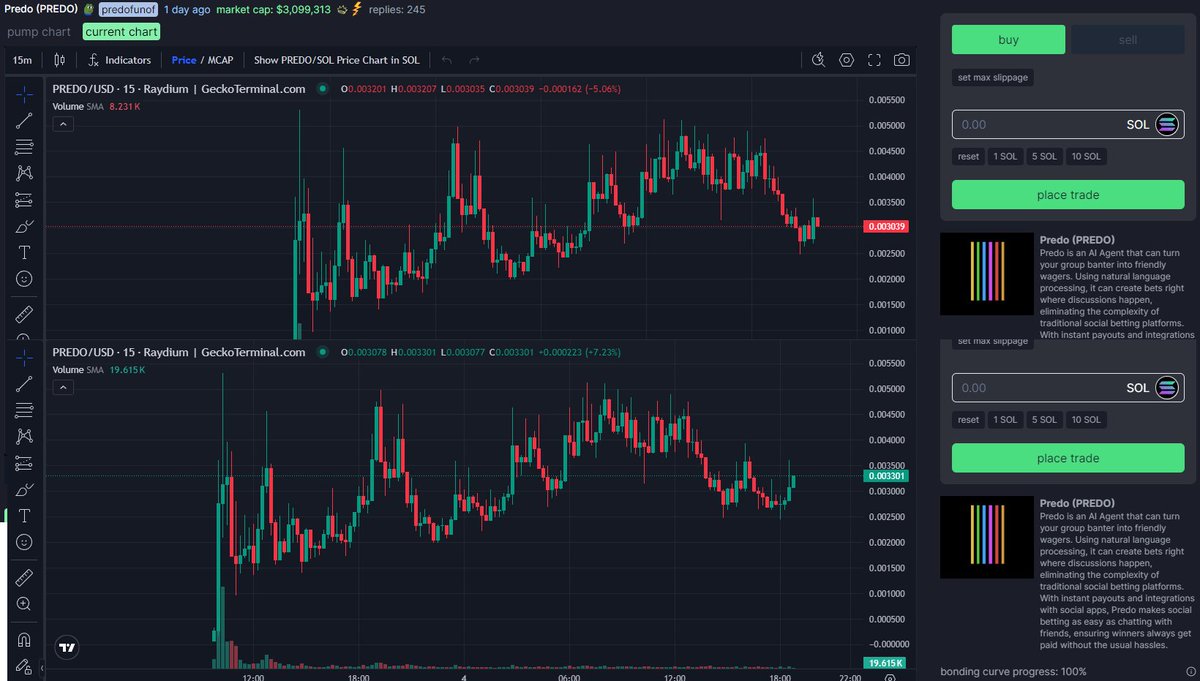
Task: Select ruler measure tool in lower chart
Action: (x=24, y=577)
